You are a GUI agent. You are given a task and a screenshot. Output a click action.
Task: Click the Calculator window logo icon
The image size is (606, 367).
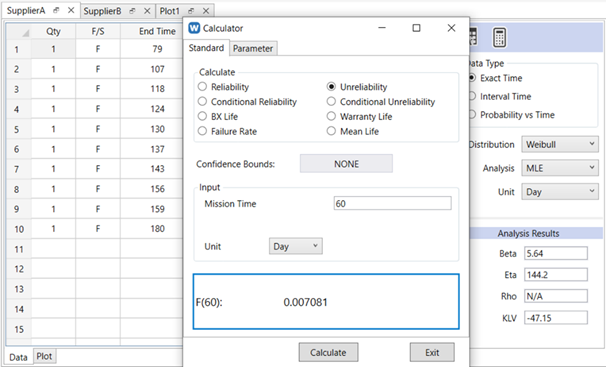(x=194, y=28)
